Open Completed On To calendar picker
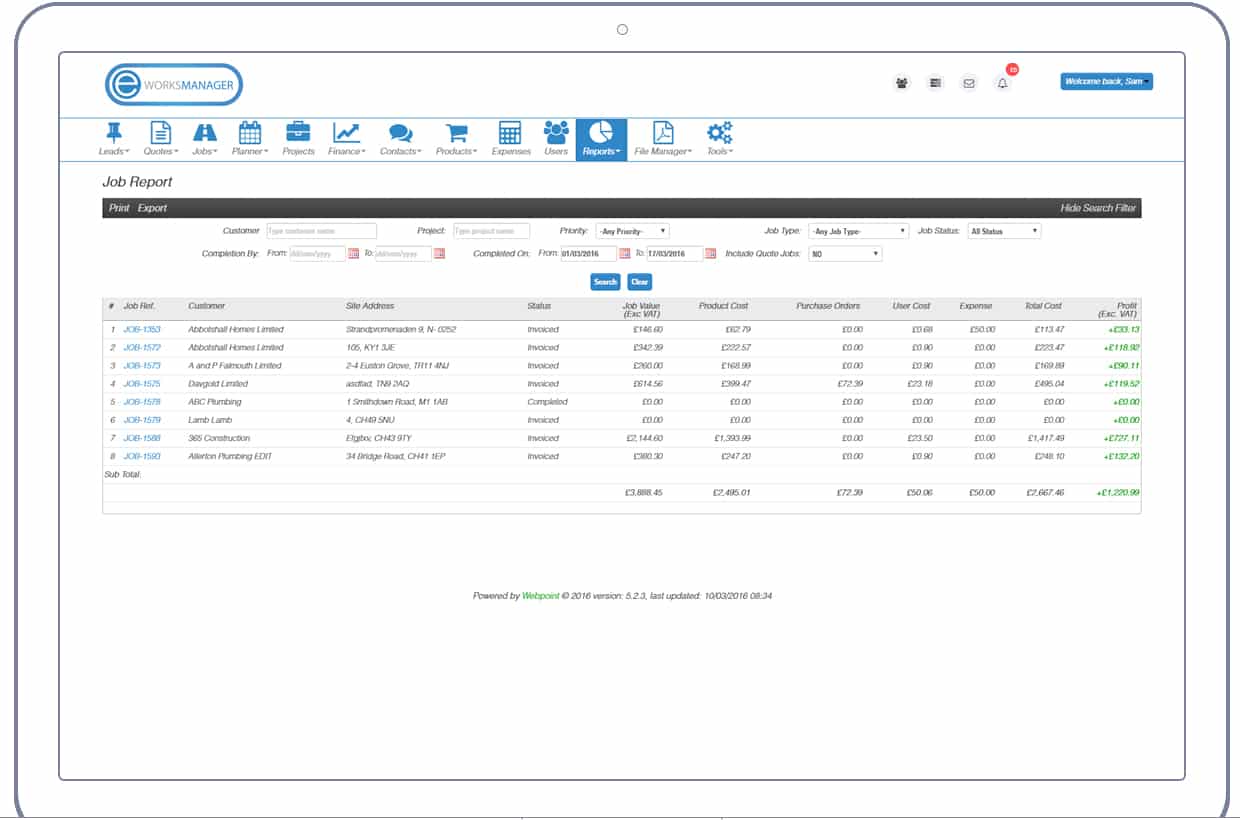The height and width of the screenshot is (820, 1240). (x=712, y=254)
